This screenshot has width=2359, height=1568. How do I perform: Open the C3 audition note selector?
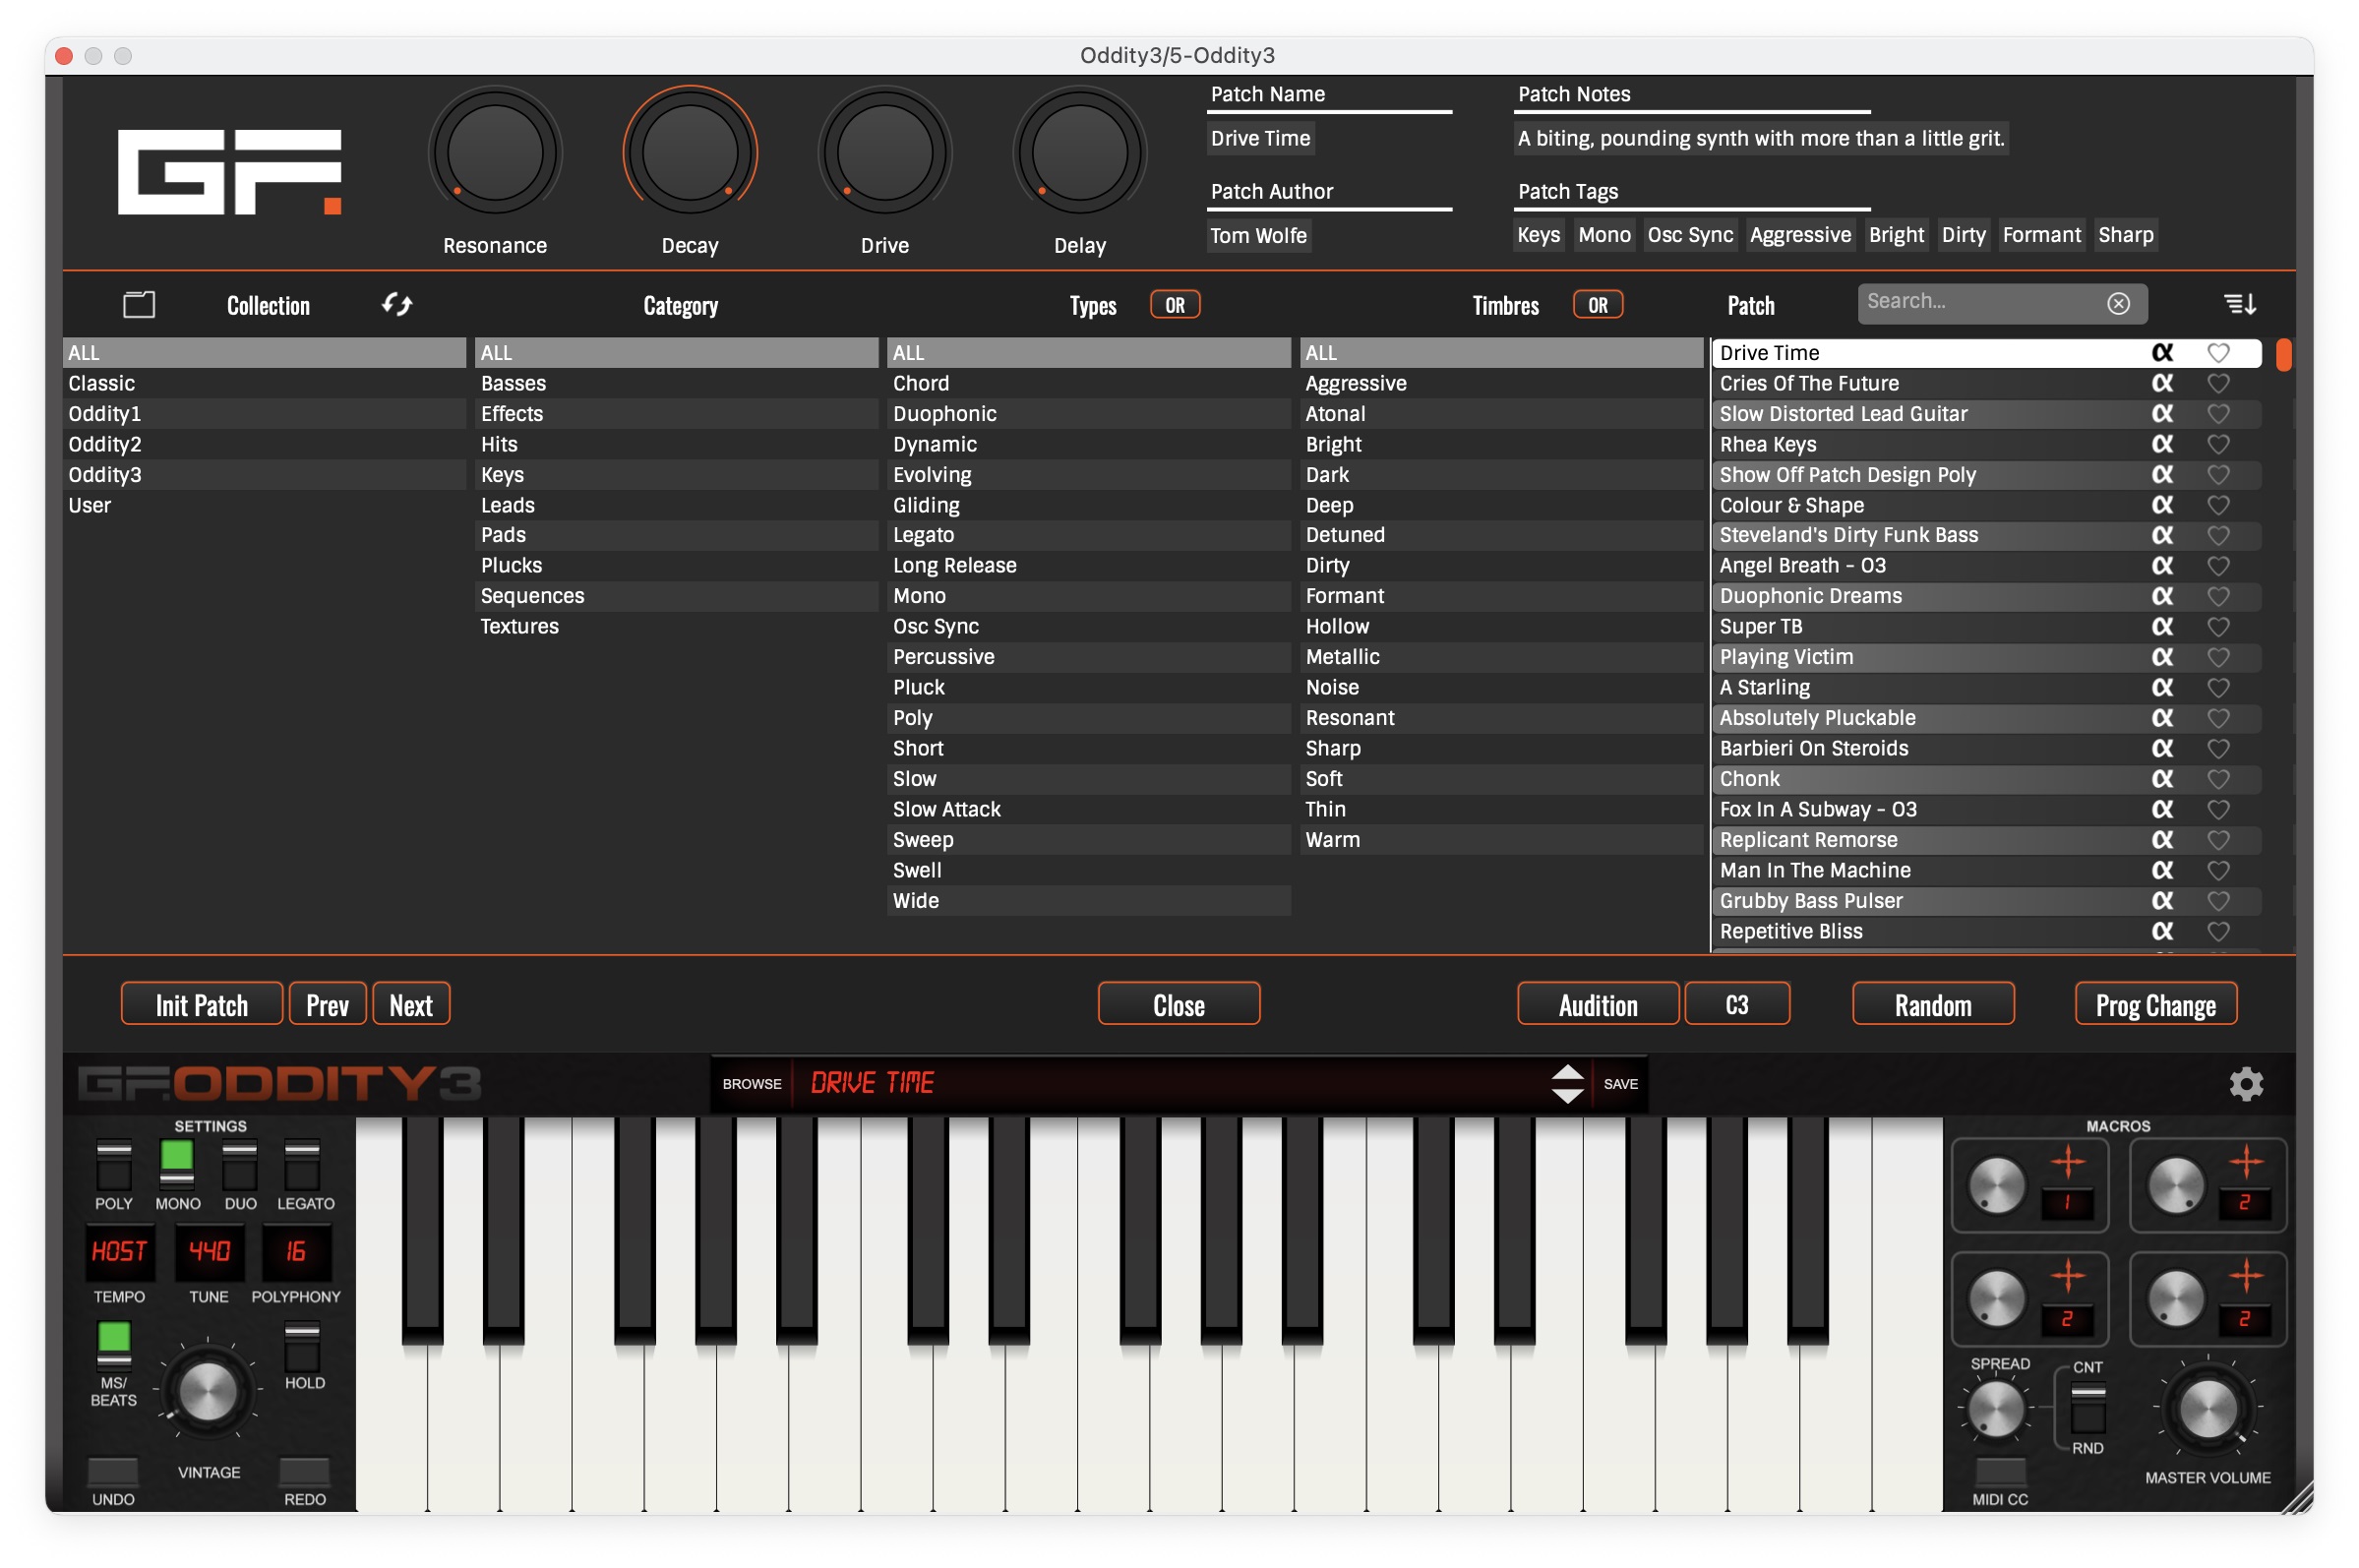(x=1736, y=1004)
